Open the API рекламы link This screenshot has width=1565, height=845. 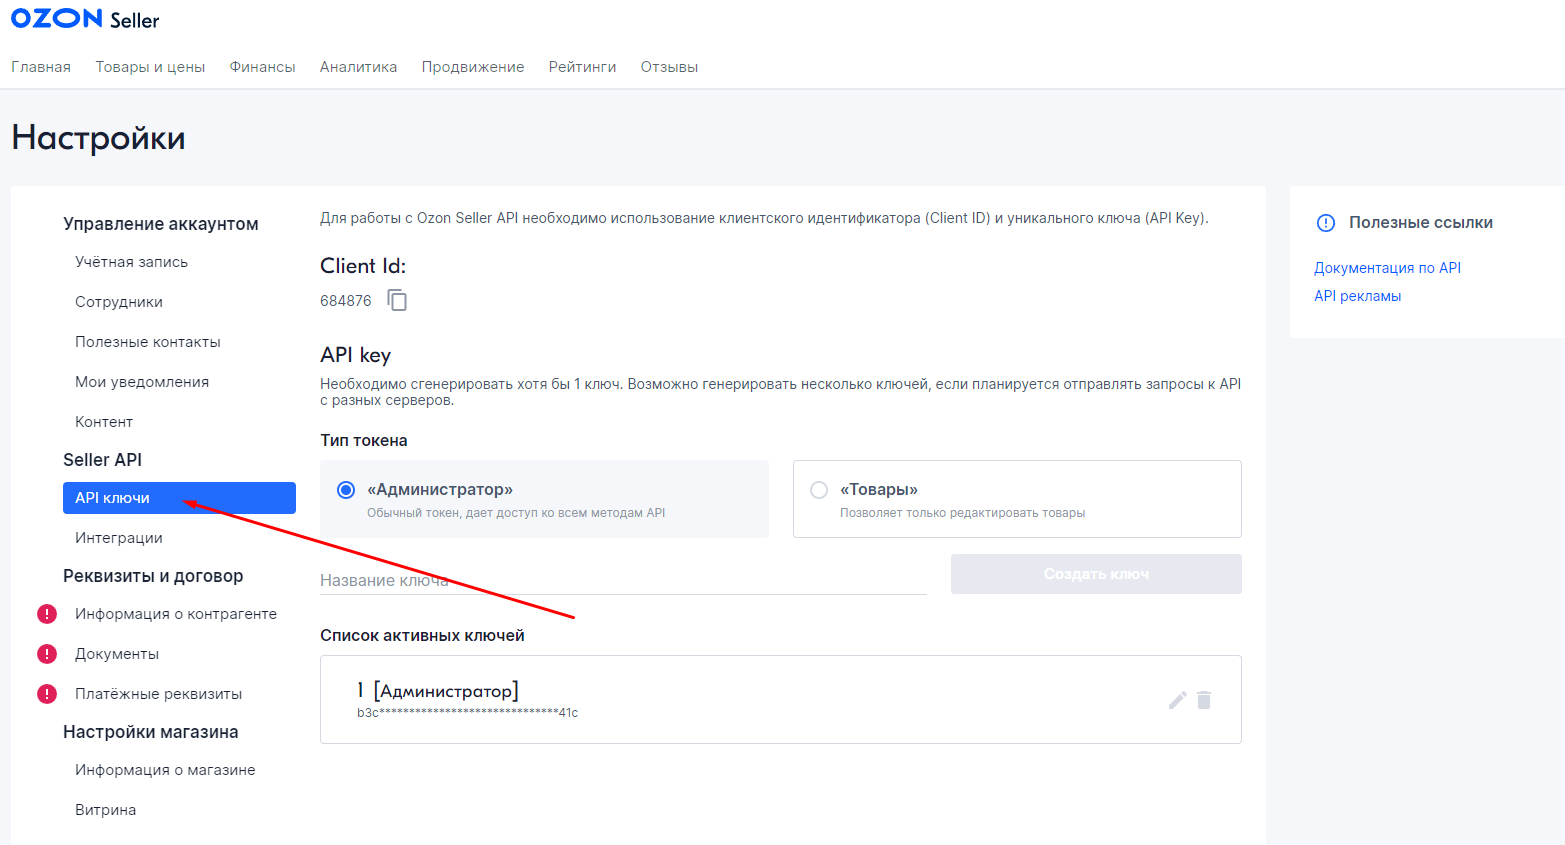[x=1357, y=296]
